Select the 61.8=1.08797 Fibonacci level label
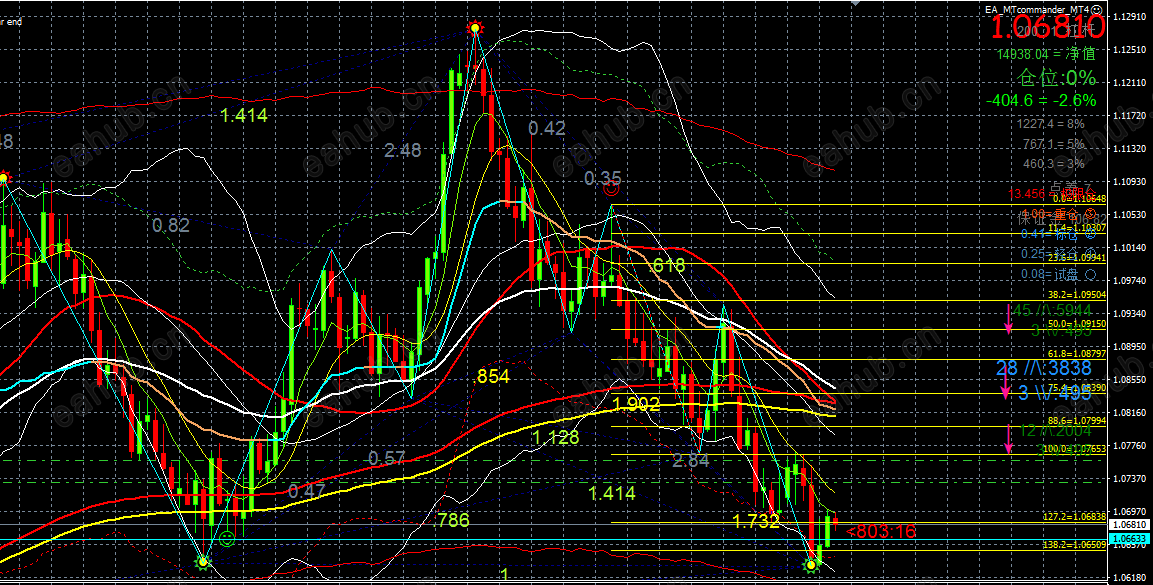Viewport: 1153px width, 585px height. pyautogui.click(x=1079, y=353)
